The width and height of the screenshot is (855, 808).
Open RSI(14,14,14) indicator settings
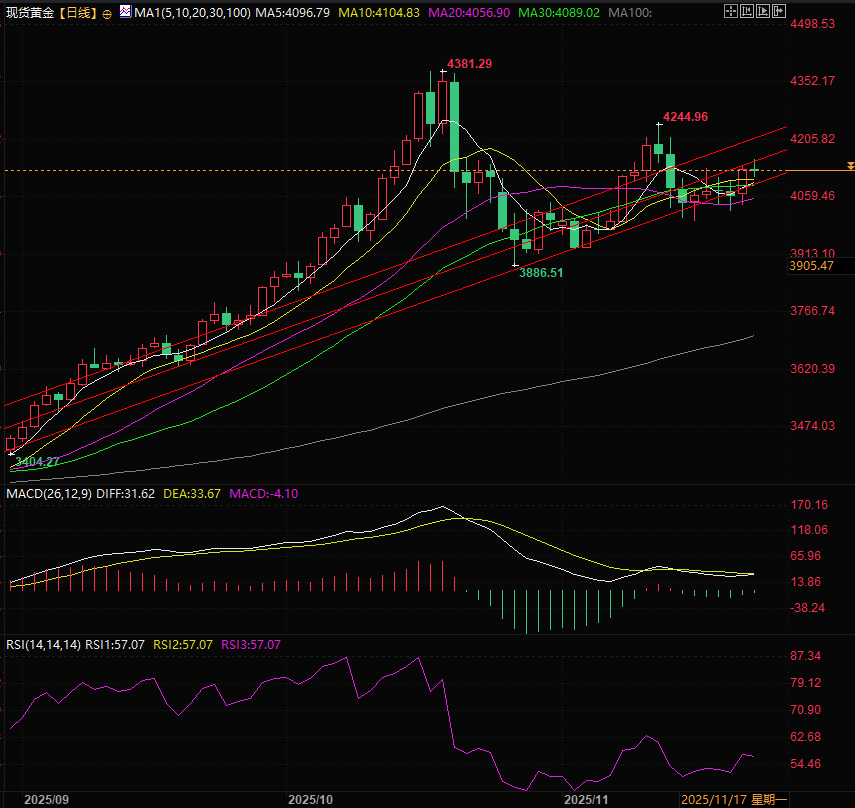point(40,645)
